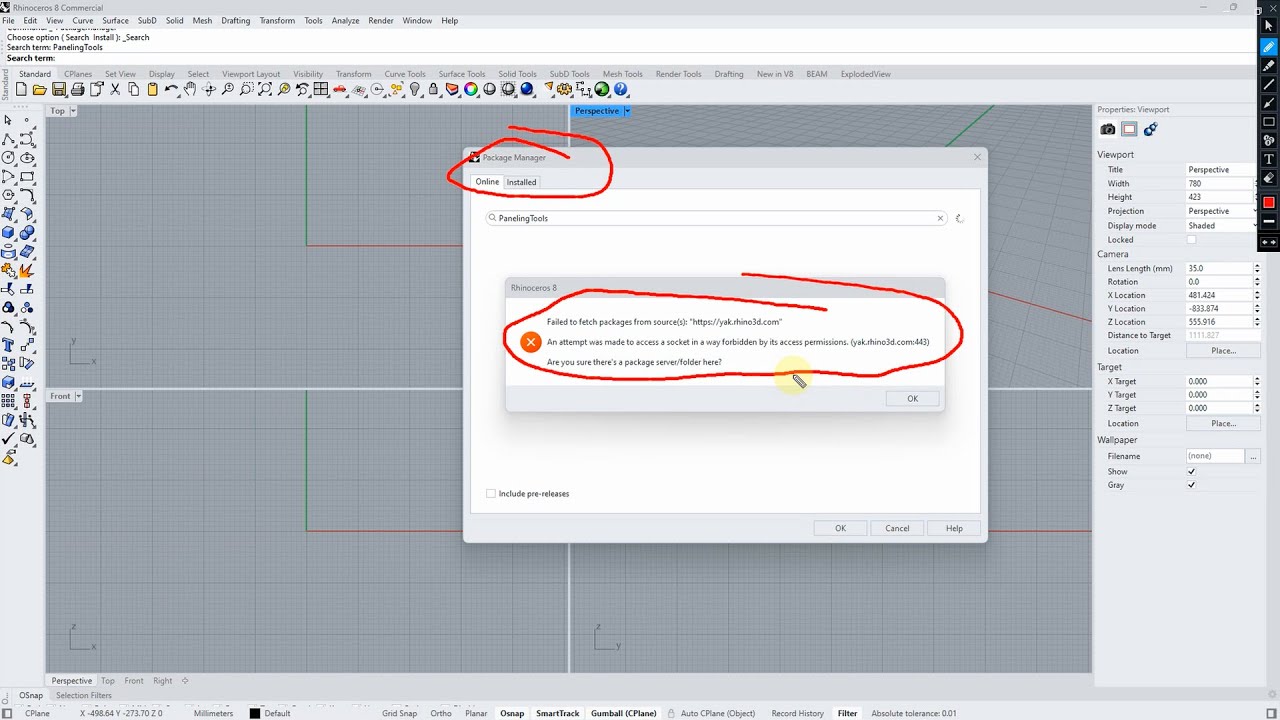Clear the Package Manager search text
1280x720 pixels.
coord(940,218)
